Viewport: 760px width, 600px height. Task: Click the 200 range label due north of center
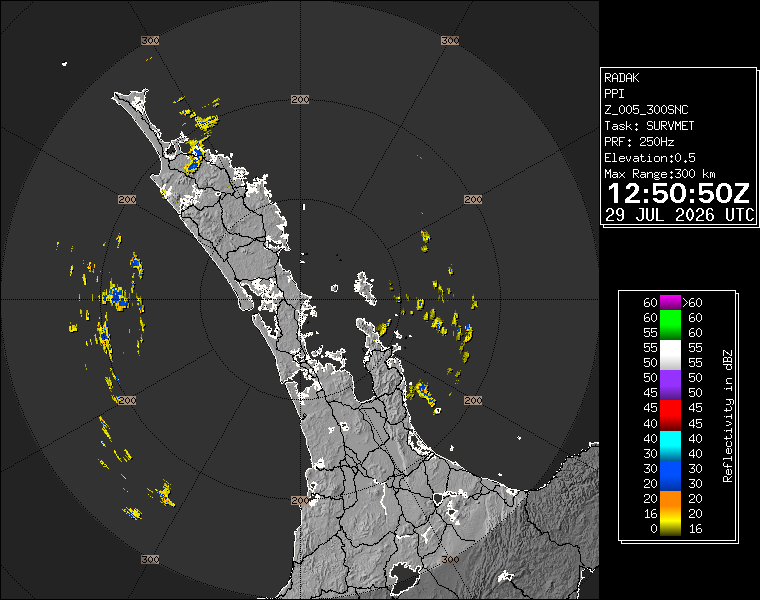300,99
